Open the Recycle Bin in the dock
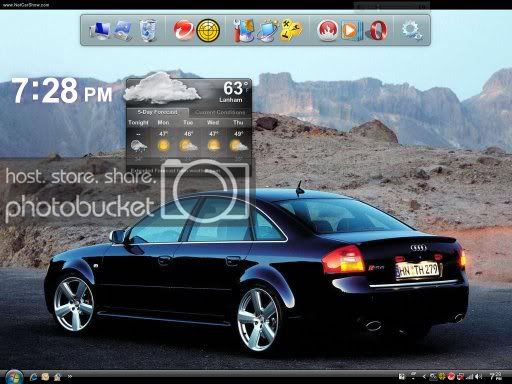The width and height of the screenshot is (512, 384). click(x=148, y=30)
